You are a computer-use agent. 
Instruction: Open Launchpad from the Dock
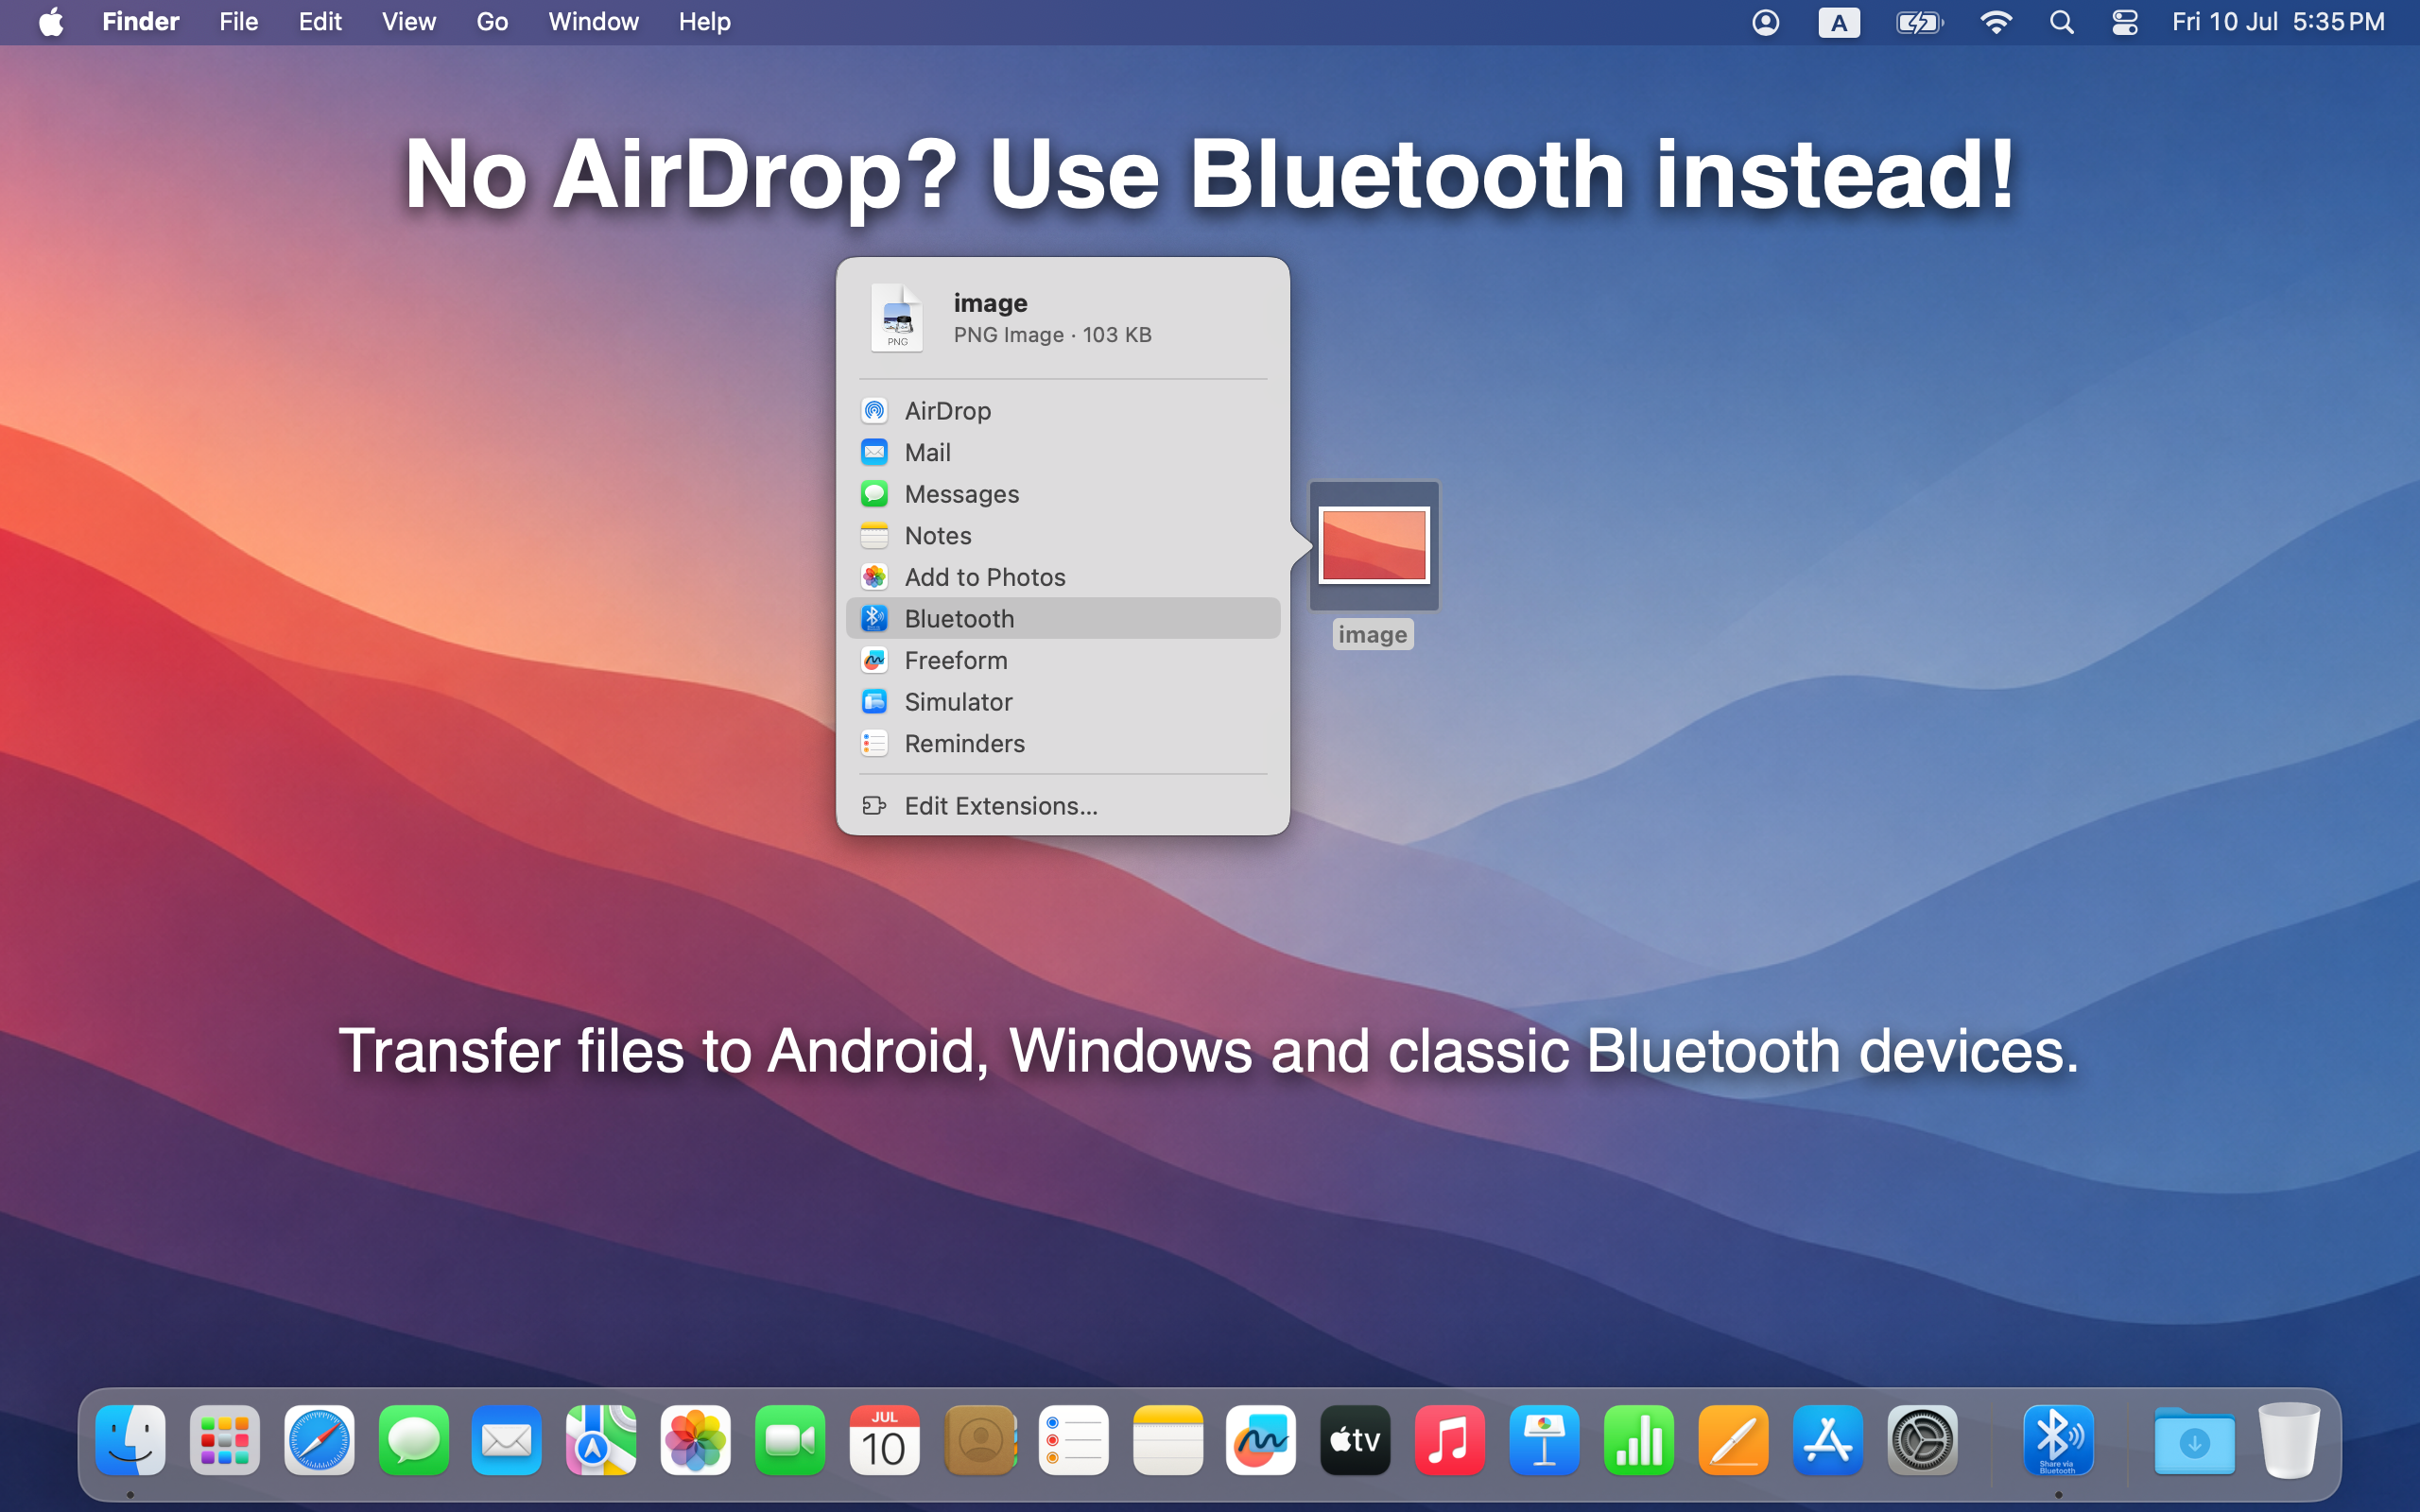tap(225, 1440)
